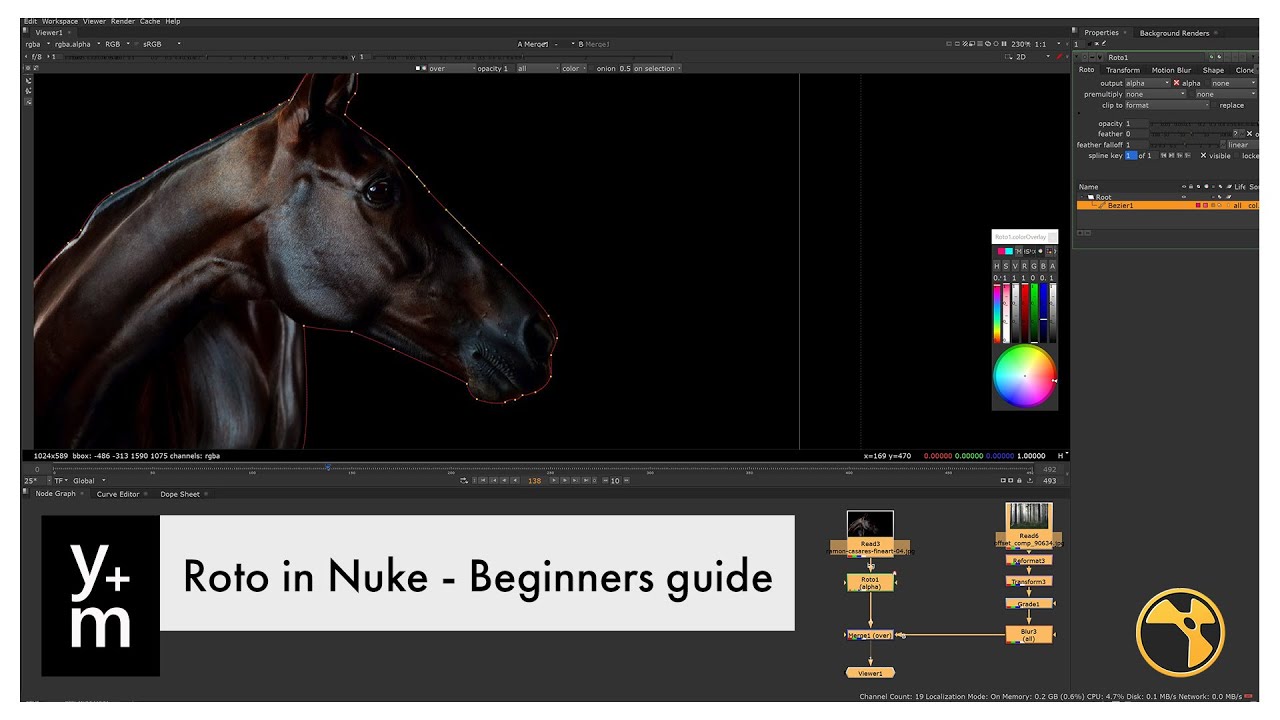Open the on selection onion dropdown
This screenshot has height=720, width=1280.
tap(657, 69)
